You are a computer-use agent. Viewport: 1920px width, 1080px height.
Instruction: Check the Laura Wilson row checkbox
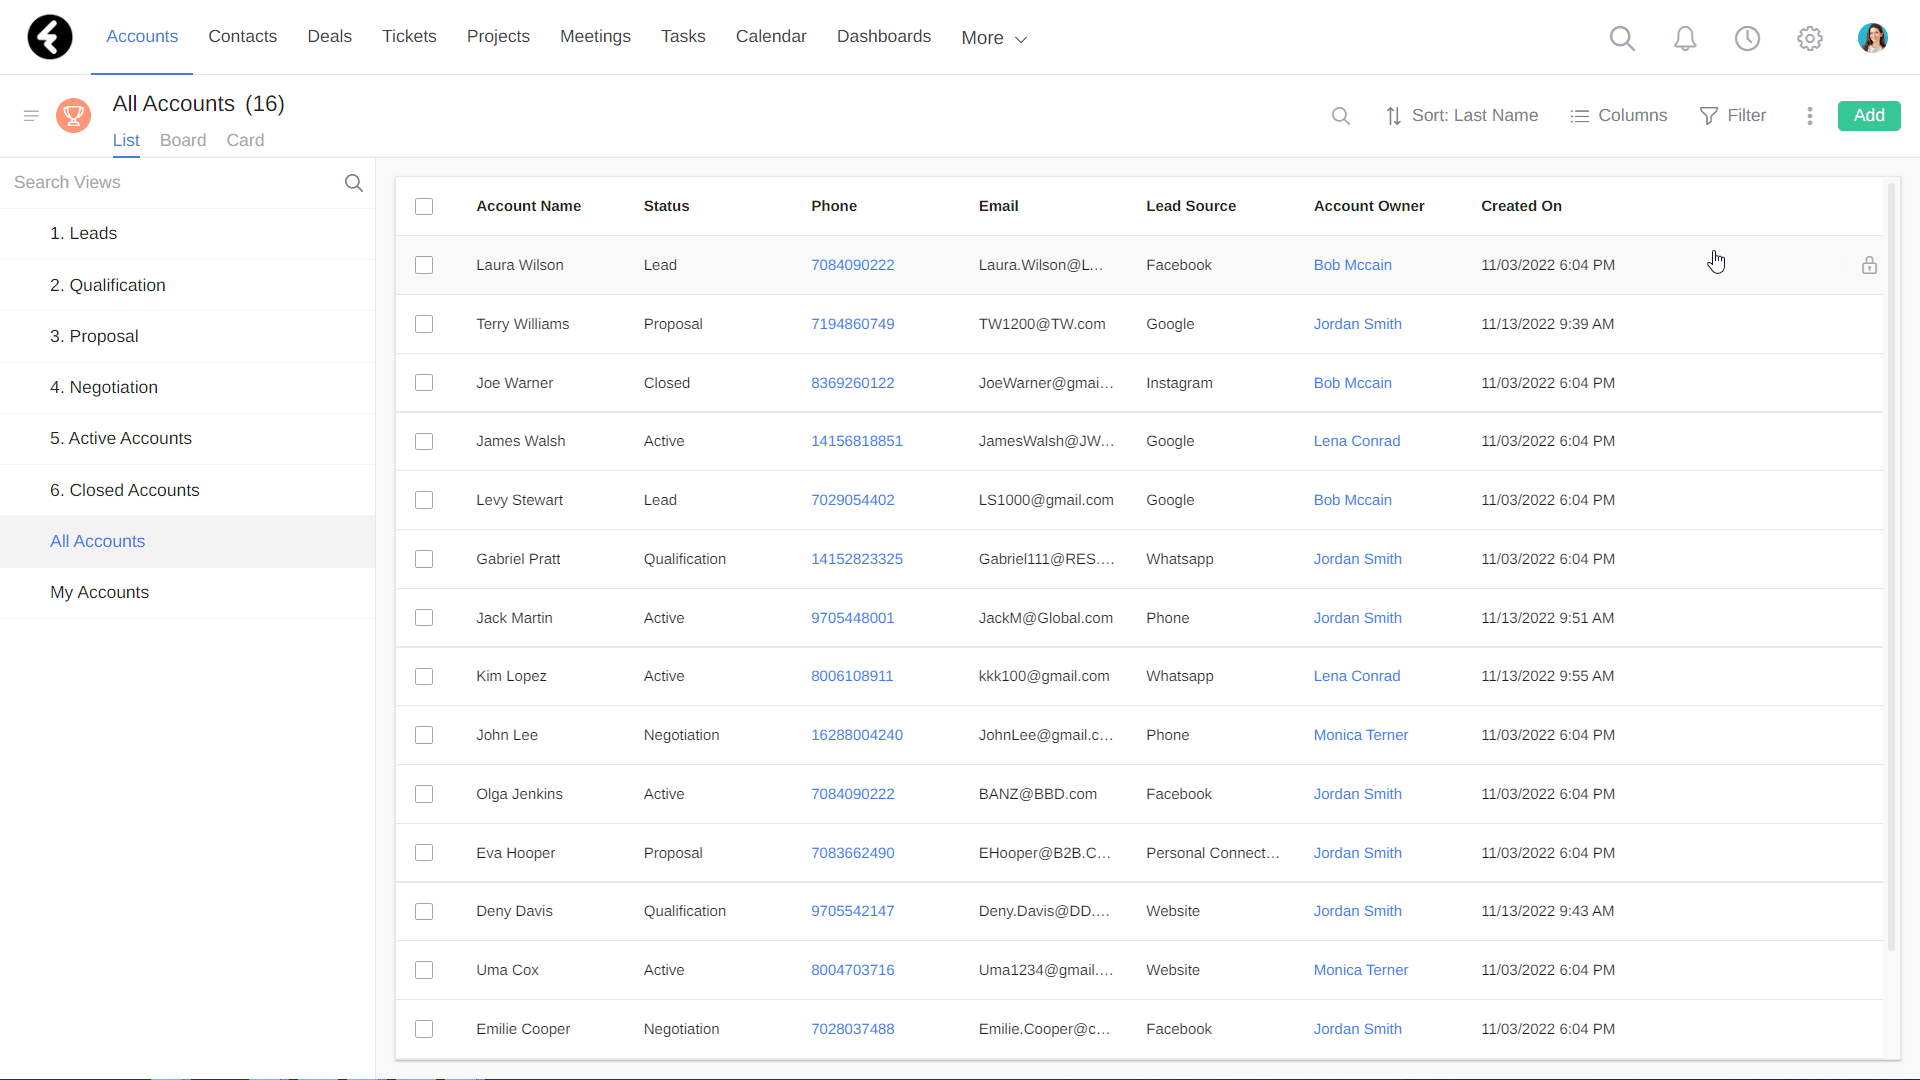[x=424, y=265]
